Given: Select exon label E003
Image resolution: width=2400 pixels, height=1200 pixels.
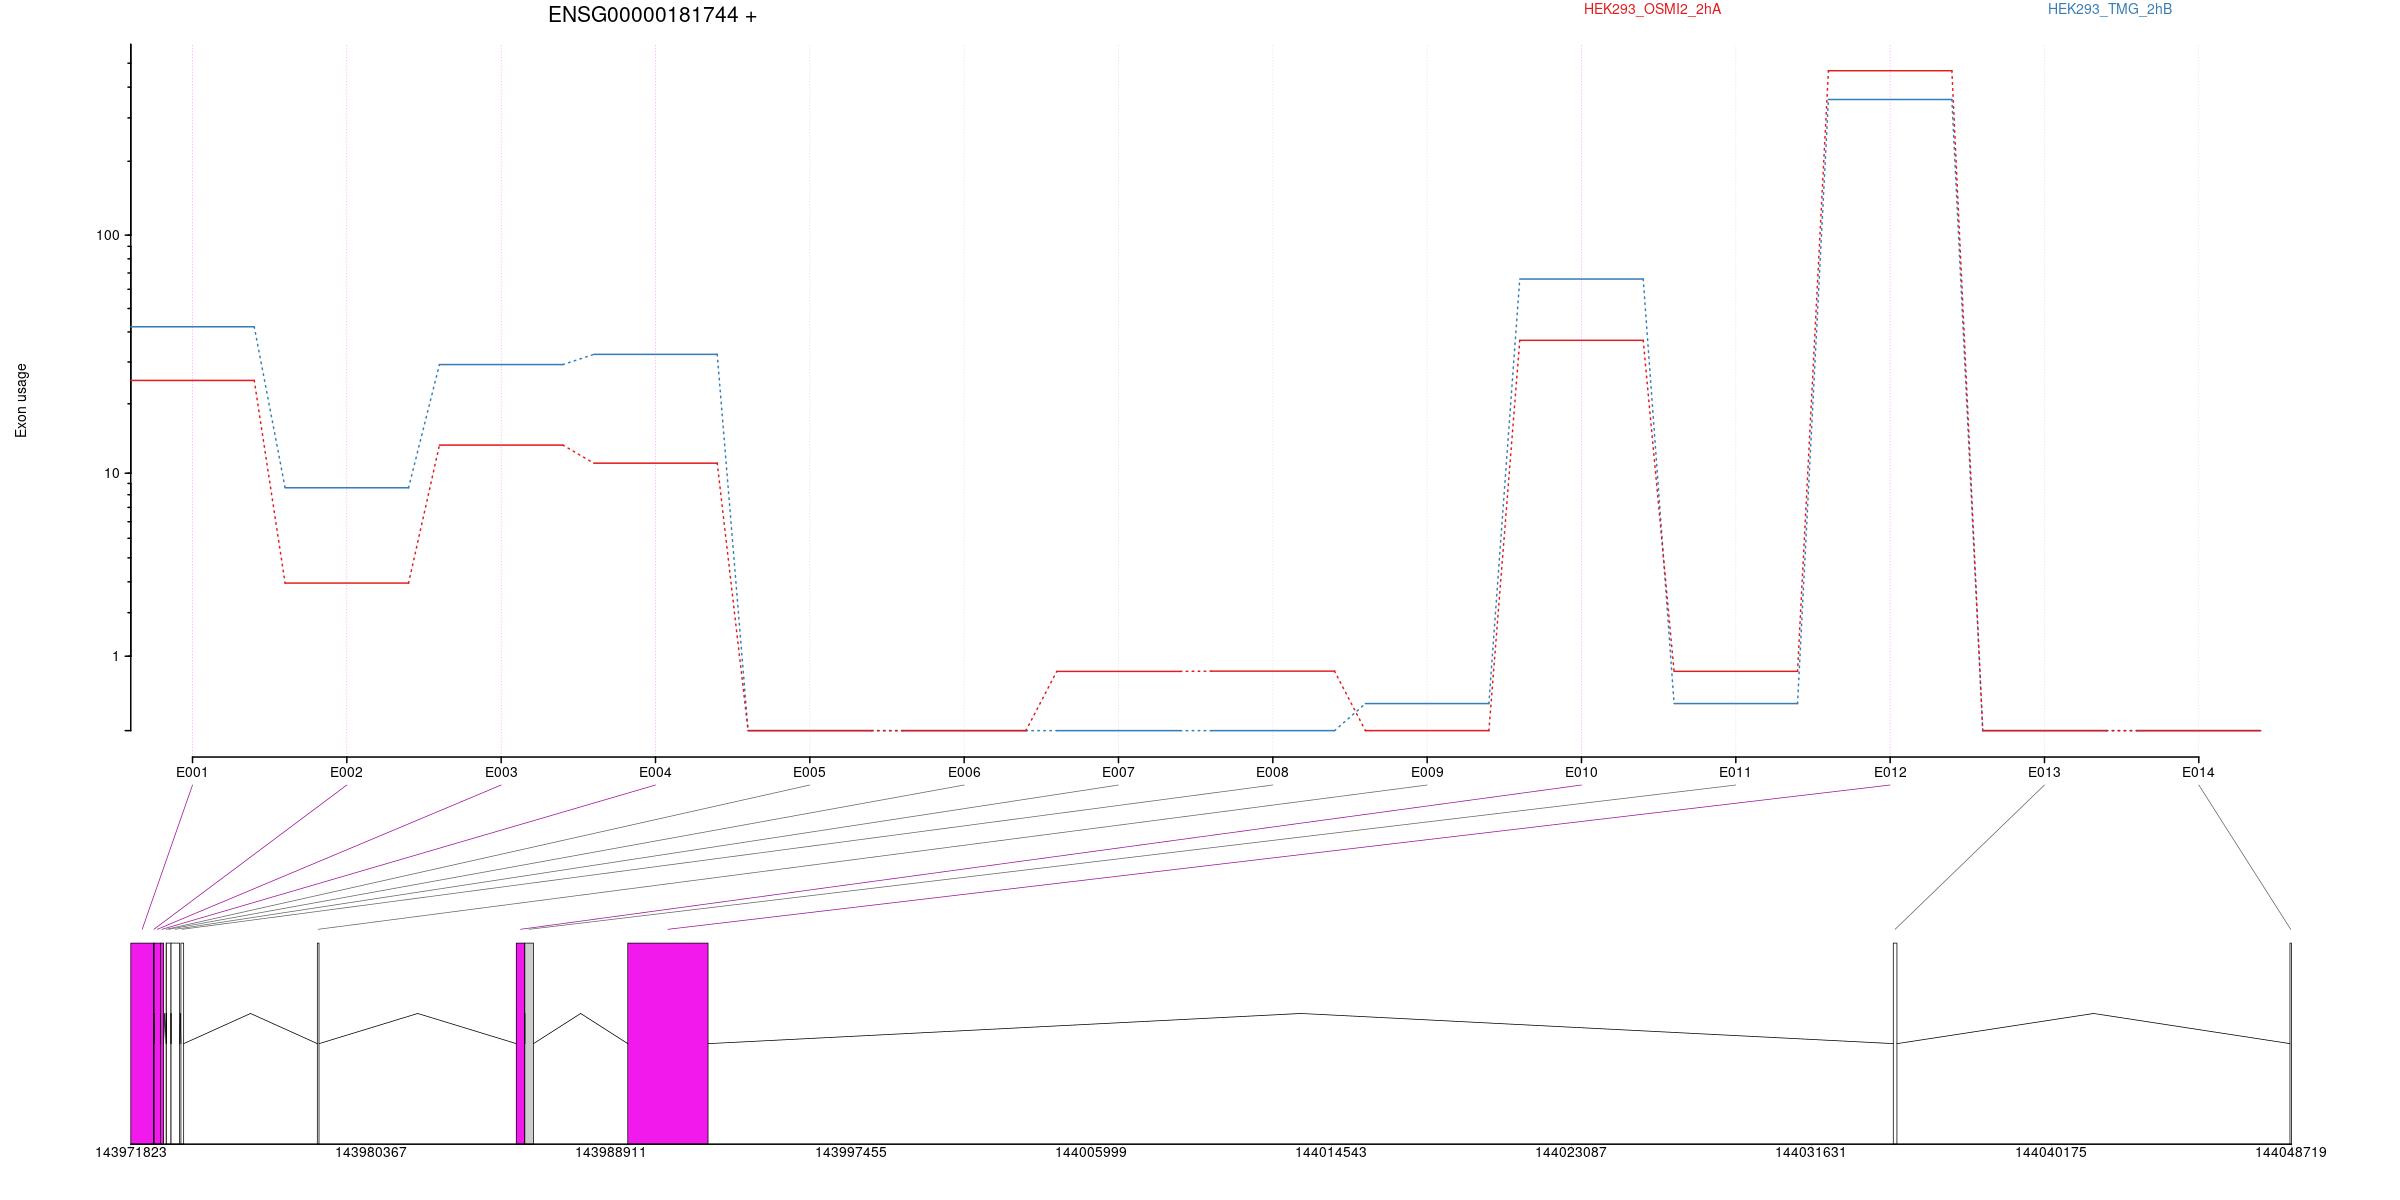Looking at the screenshot, I should [501, 772].
